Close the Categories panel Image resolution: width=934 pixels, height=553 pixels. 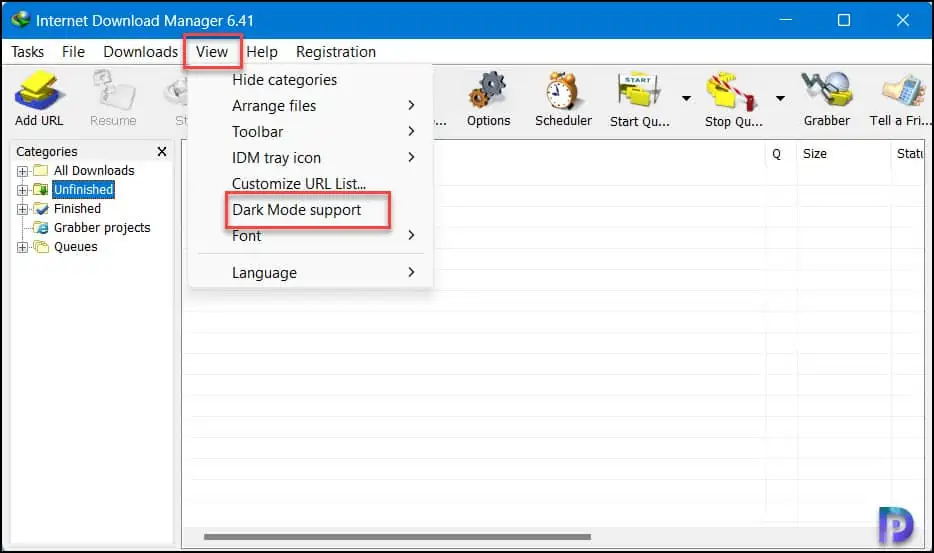(x=161, y=151)
